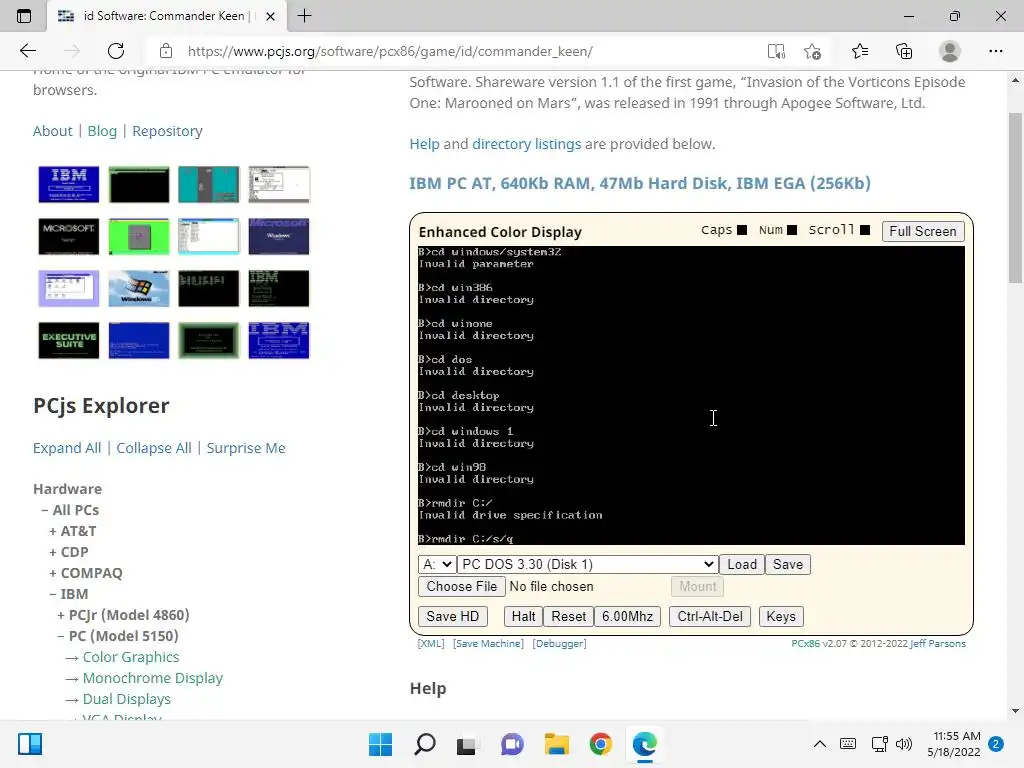Open the Blog link
This screenshot has width=1024, height=768.
click(102, 131)
